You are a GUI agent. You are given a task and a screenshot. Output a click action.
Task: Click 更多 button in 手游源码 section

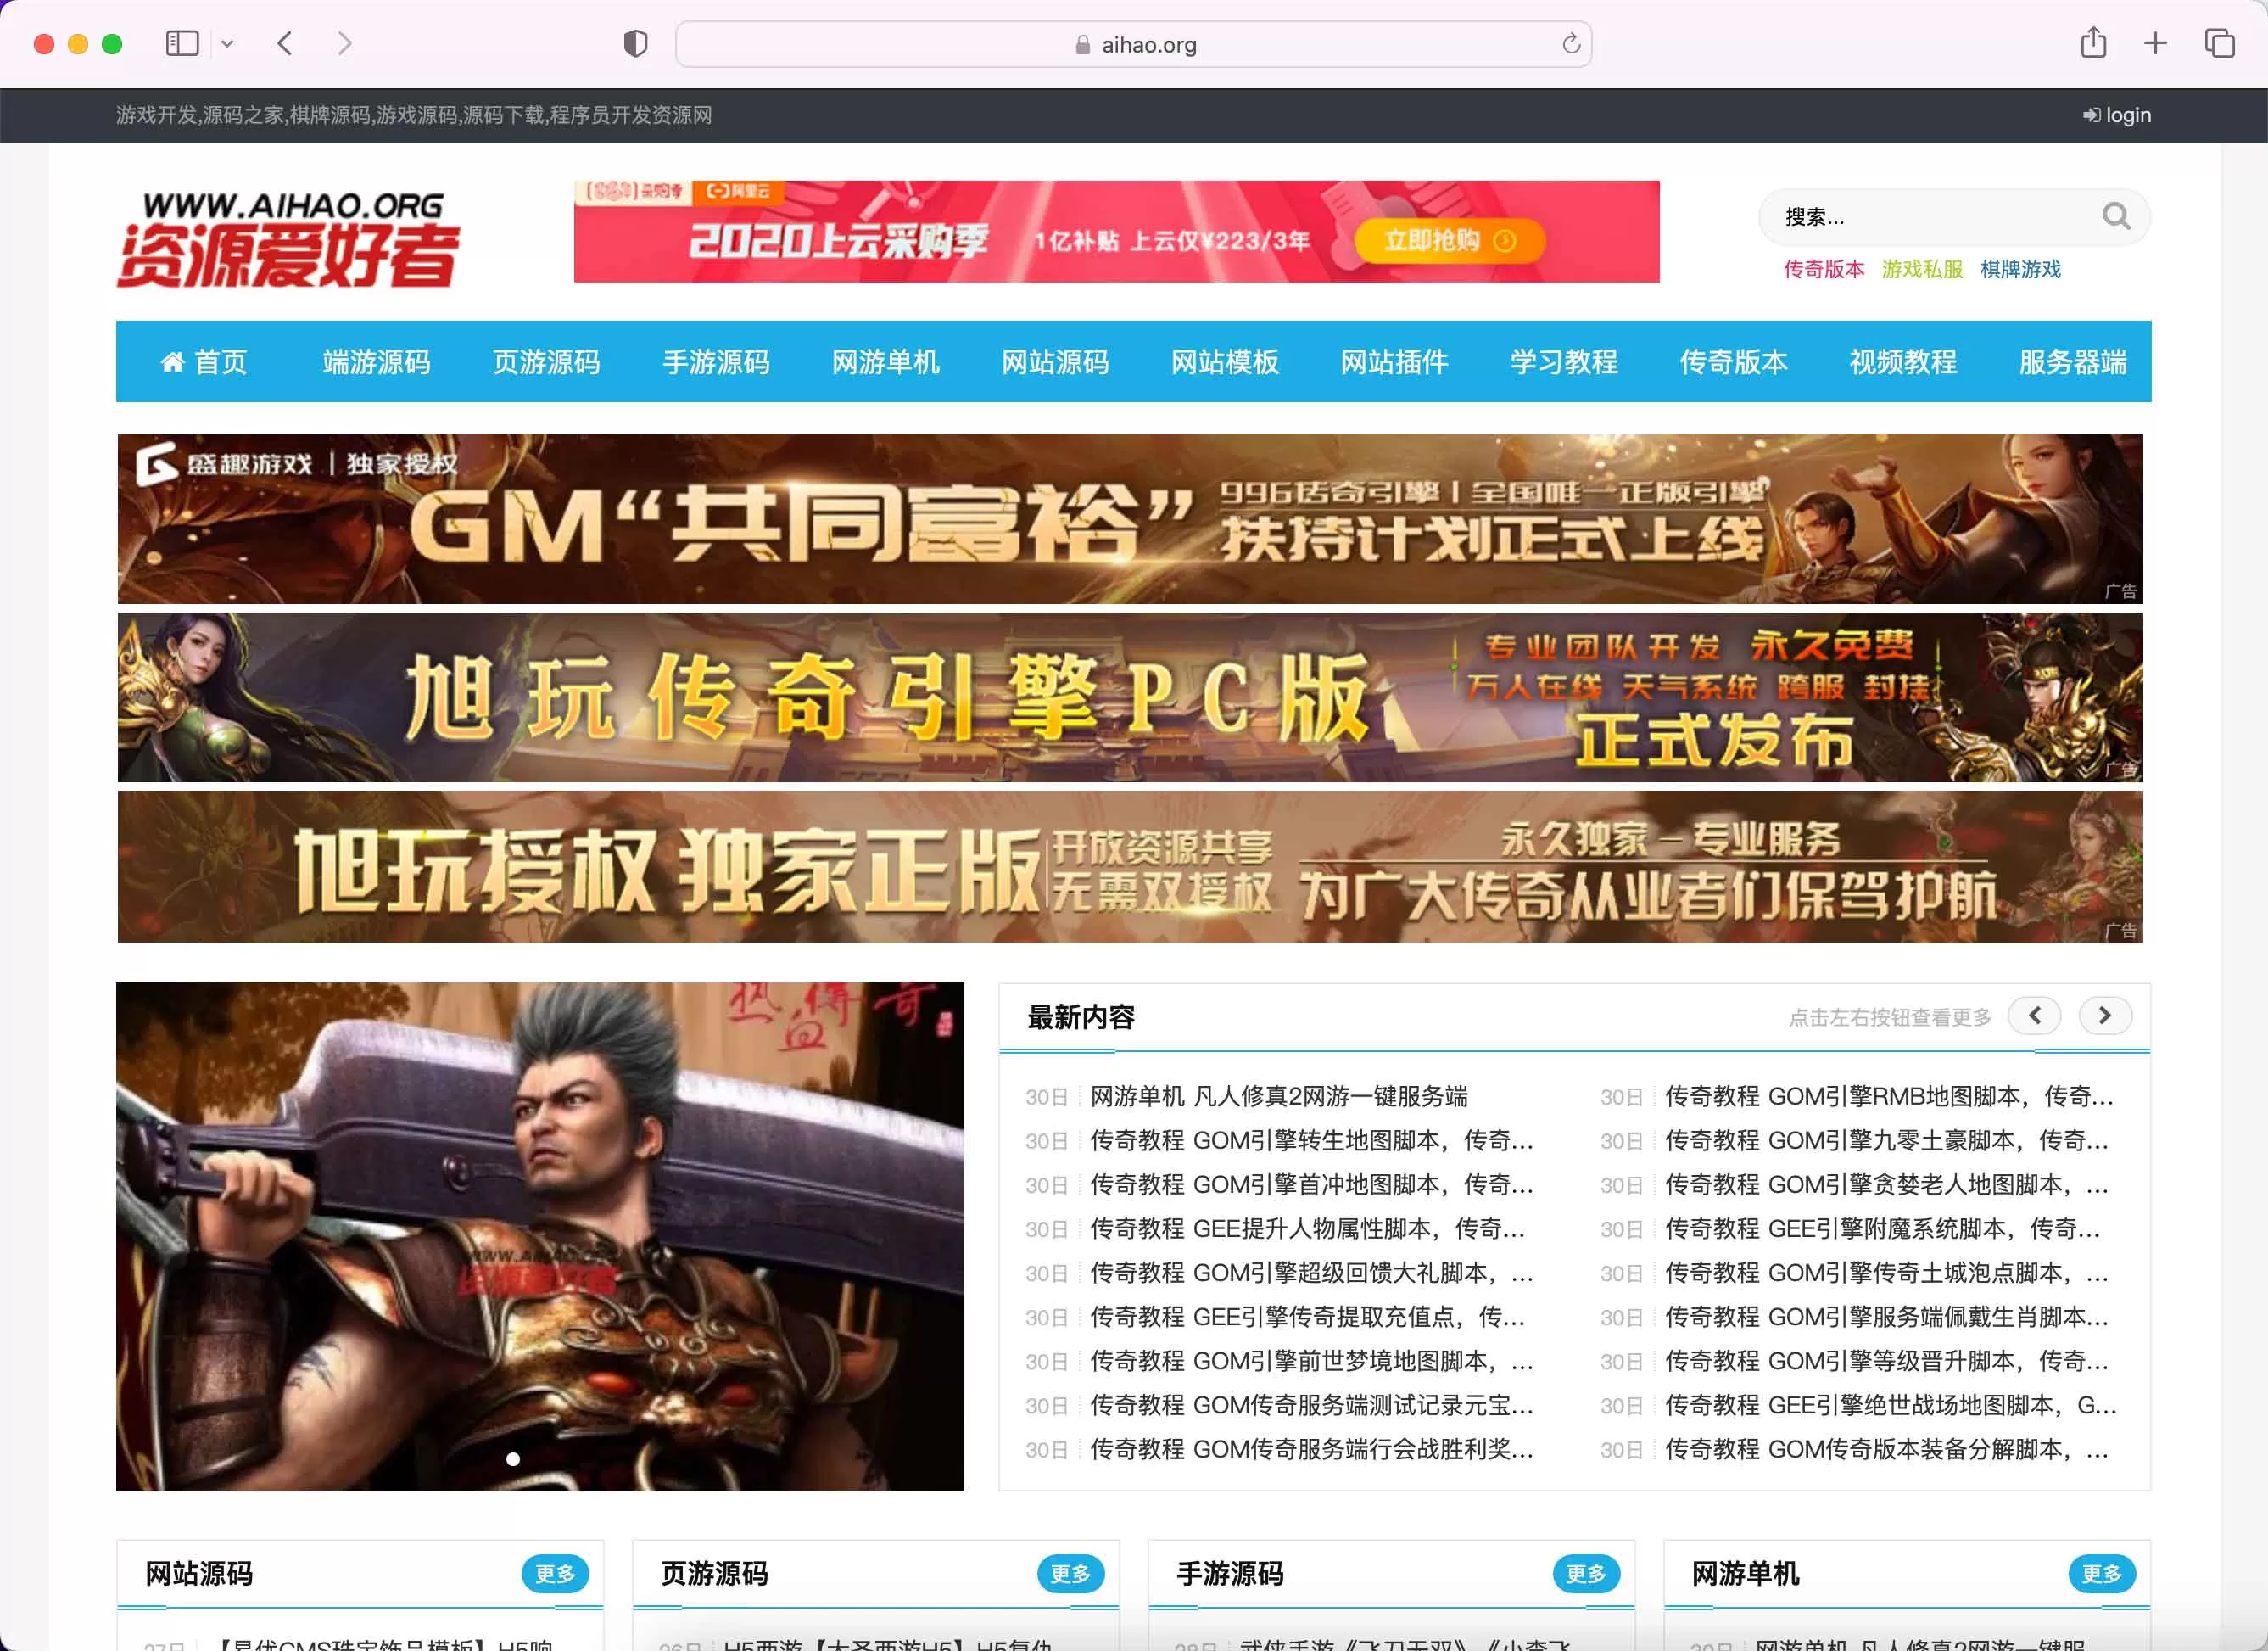[x=1586, y=1573]
